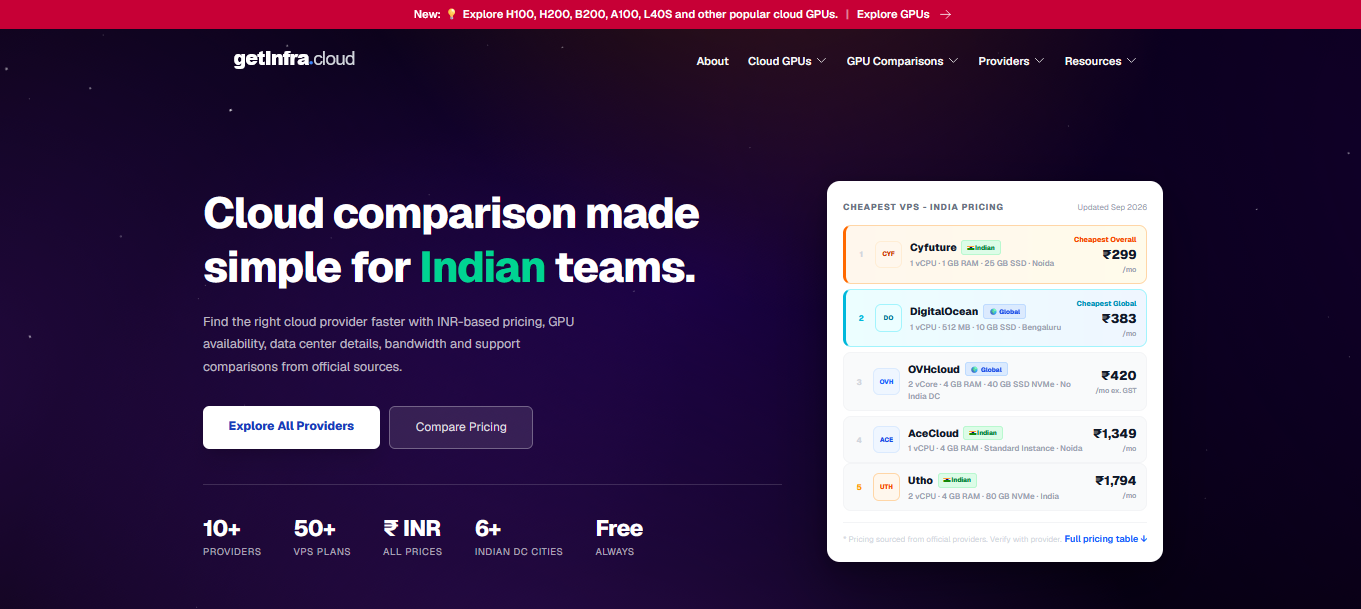Click the ₹420 price for OVHcloud

[x=1119, y=376]
